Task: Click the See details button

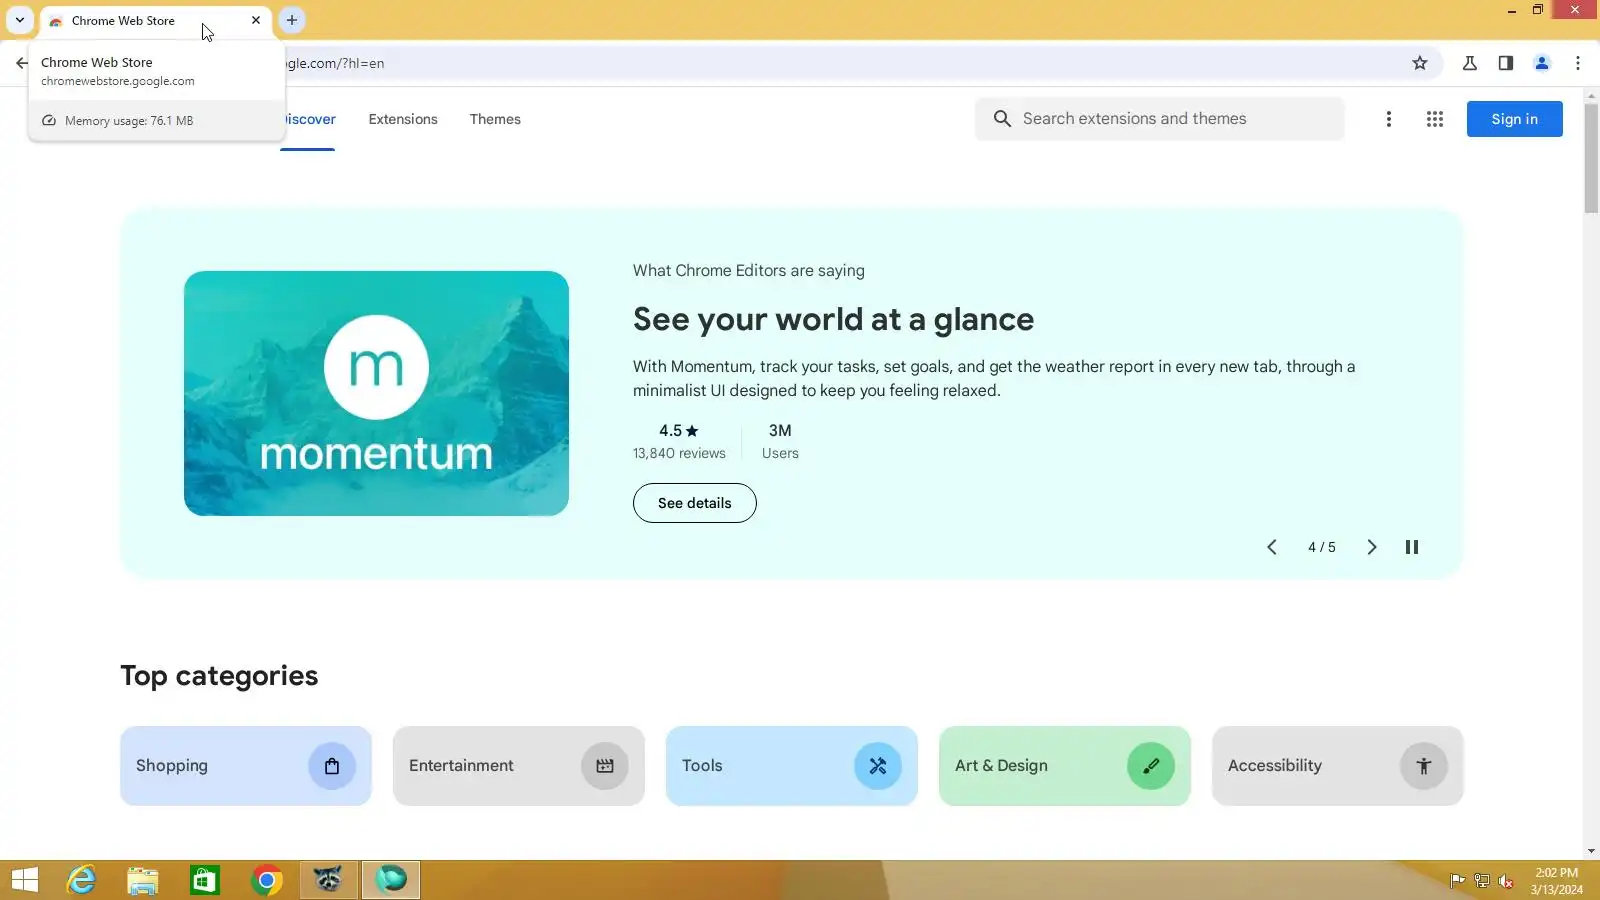Action: tap(695, 503)
